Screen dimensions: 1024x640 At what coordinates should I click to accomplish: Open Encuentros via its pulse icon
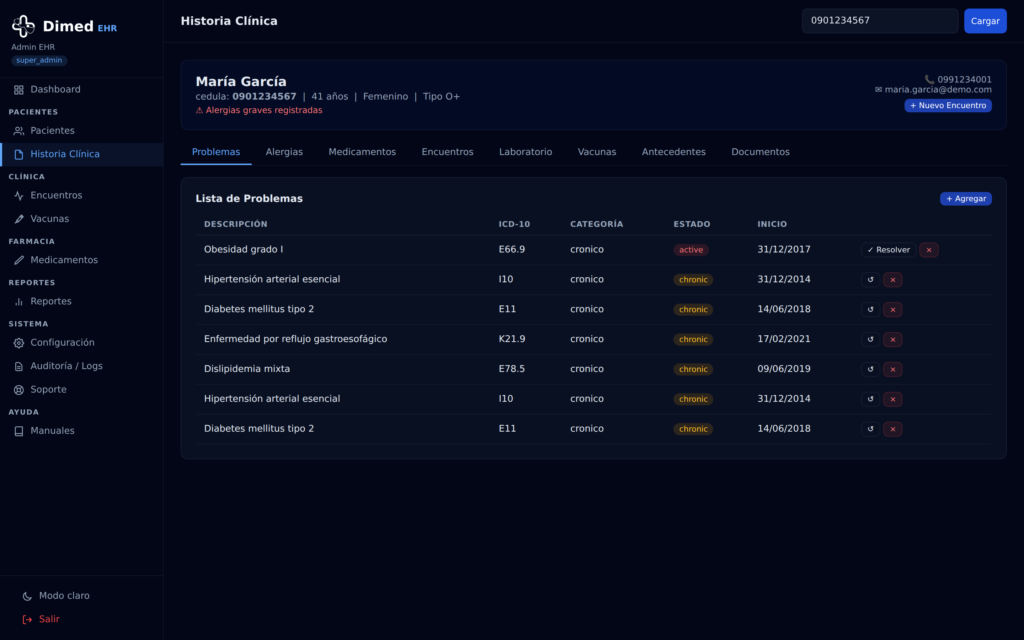(x=19, y=195)
